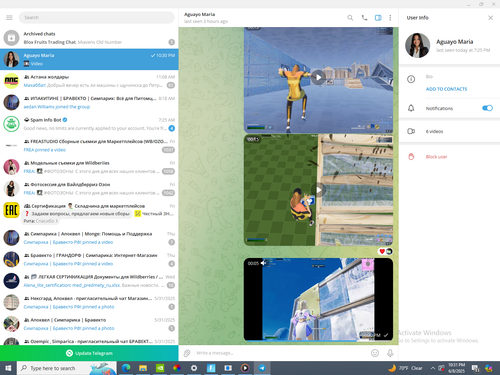The image size is (500, 375).
Task: Open the Settings gear taskbar icon
Action: tap(194, 368)
